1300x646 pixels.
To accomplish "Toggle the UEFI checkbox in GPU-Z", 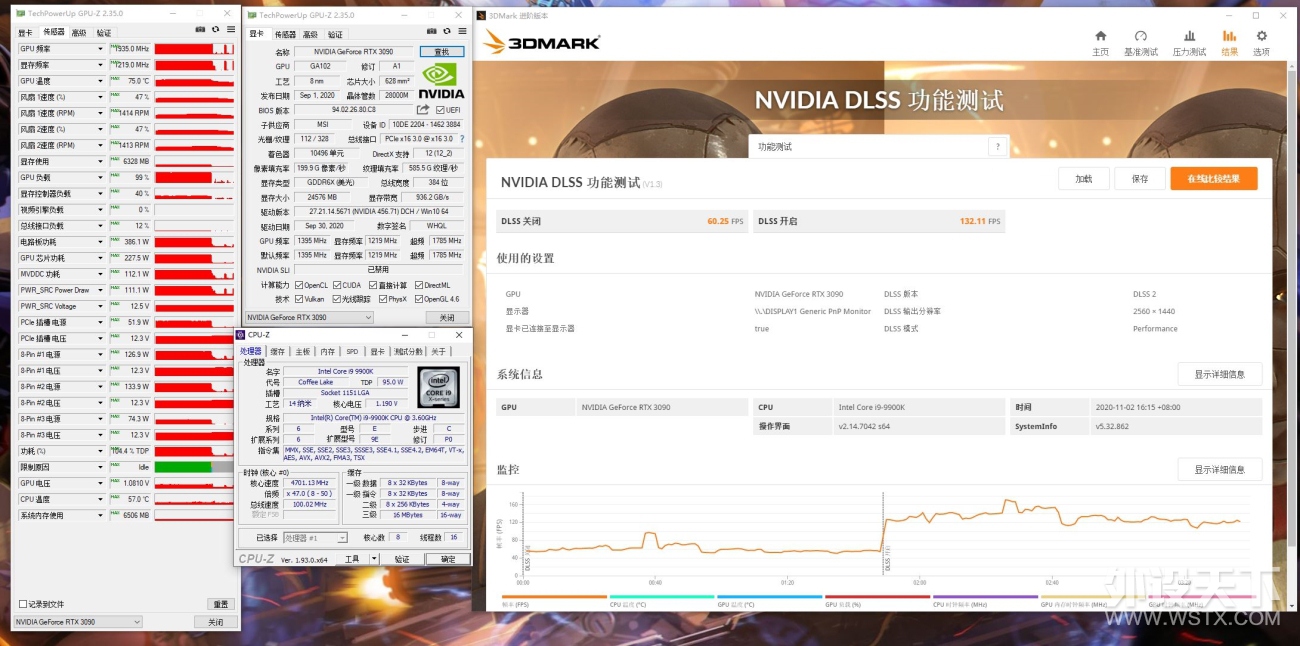I will pos(440,110).
